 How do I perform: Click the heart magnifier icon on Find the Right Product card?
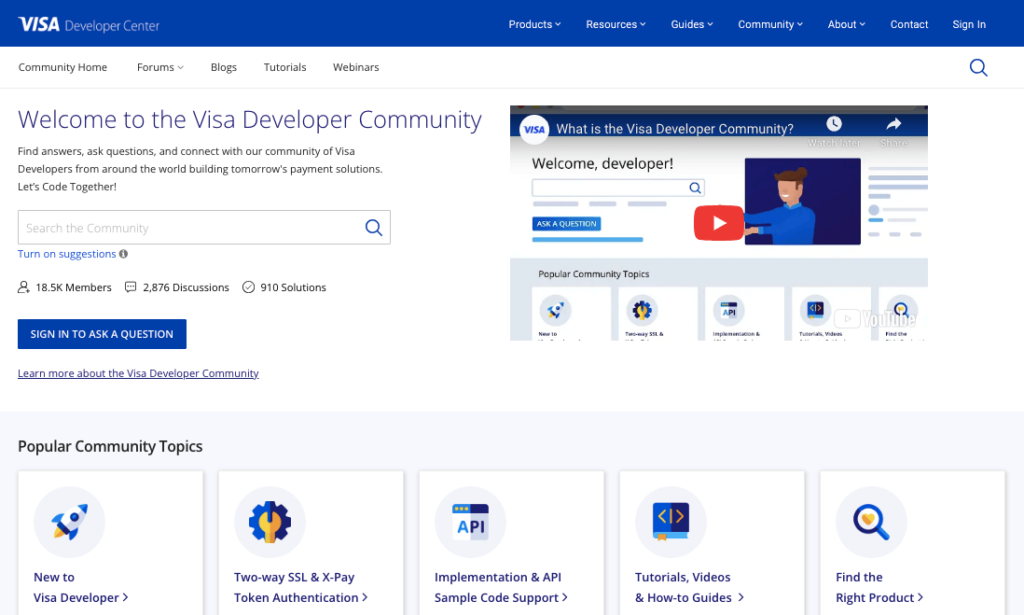coord(871,522)
